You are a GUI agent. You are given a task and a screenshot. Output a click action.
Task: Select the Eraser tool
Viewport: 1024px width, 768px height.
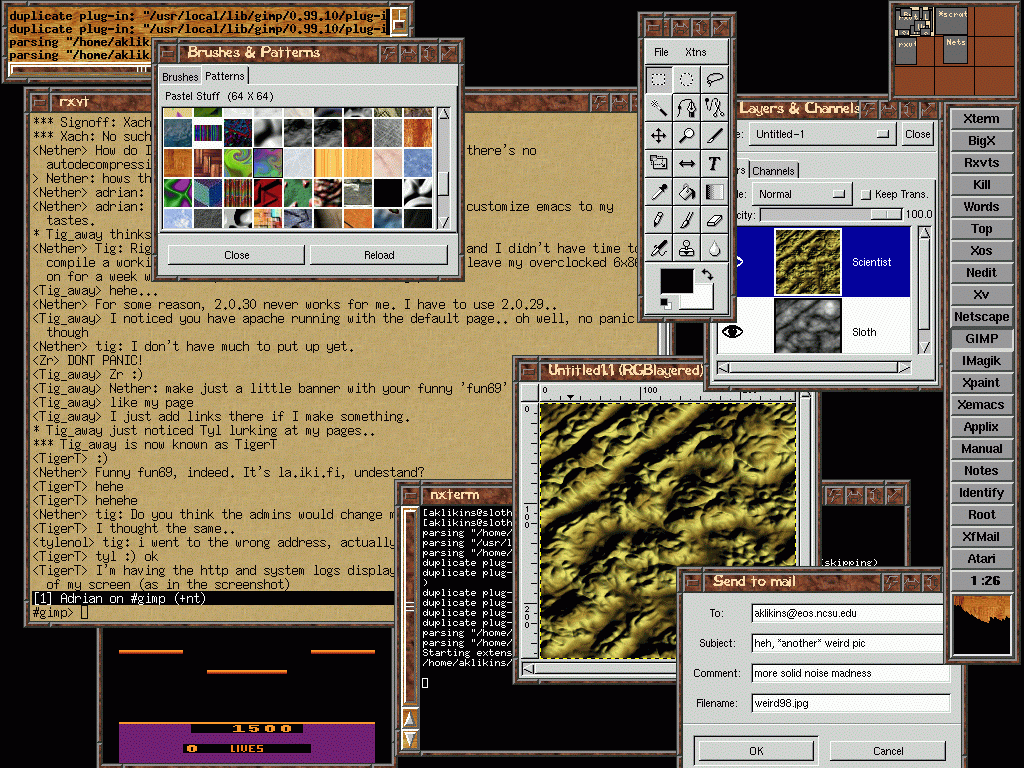pyautogui.click(x=714, y=219)
